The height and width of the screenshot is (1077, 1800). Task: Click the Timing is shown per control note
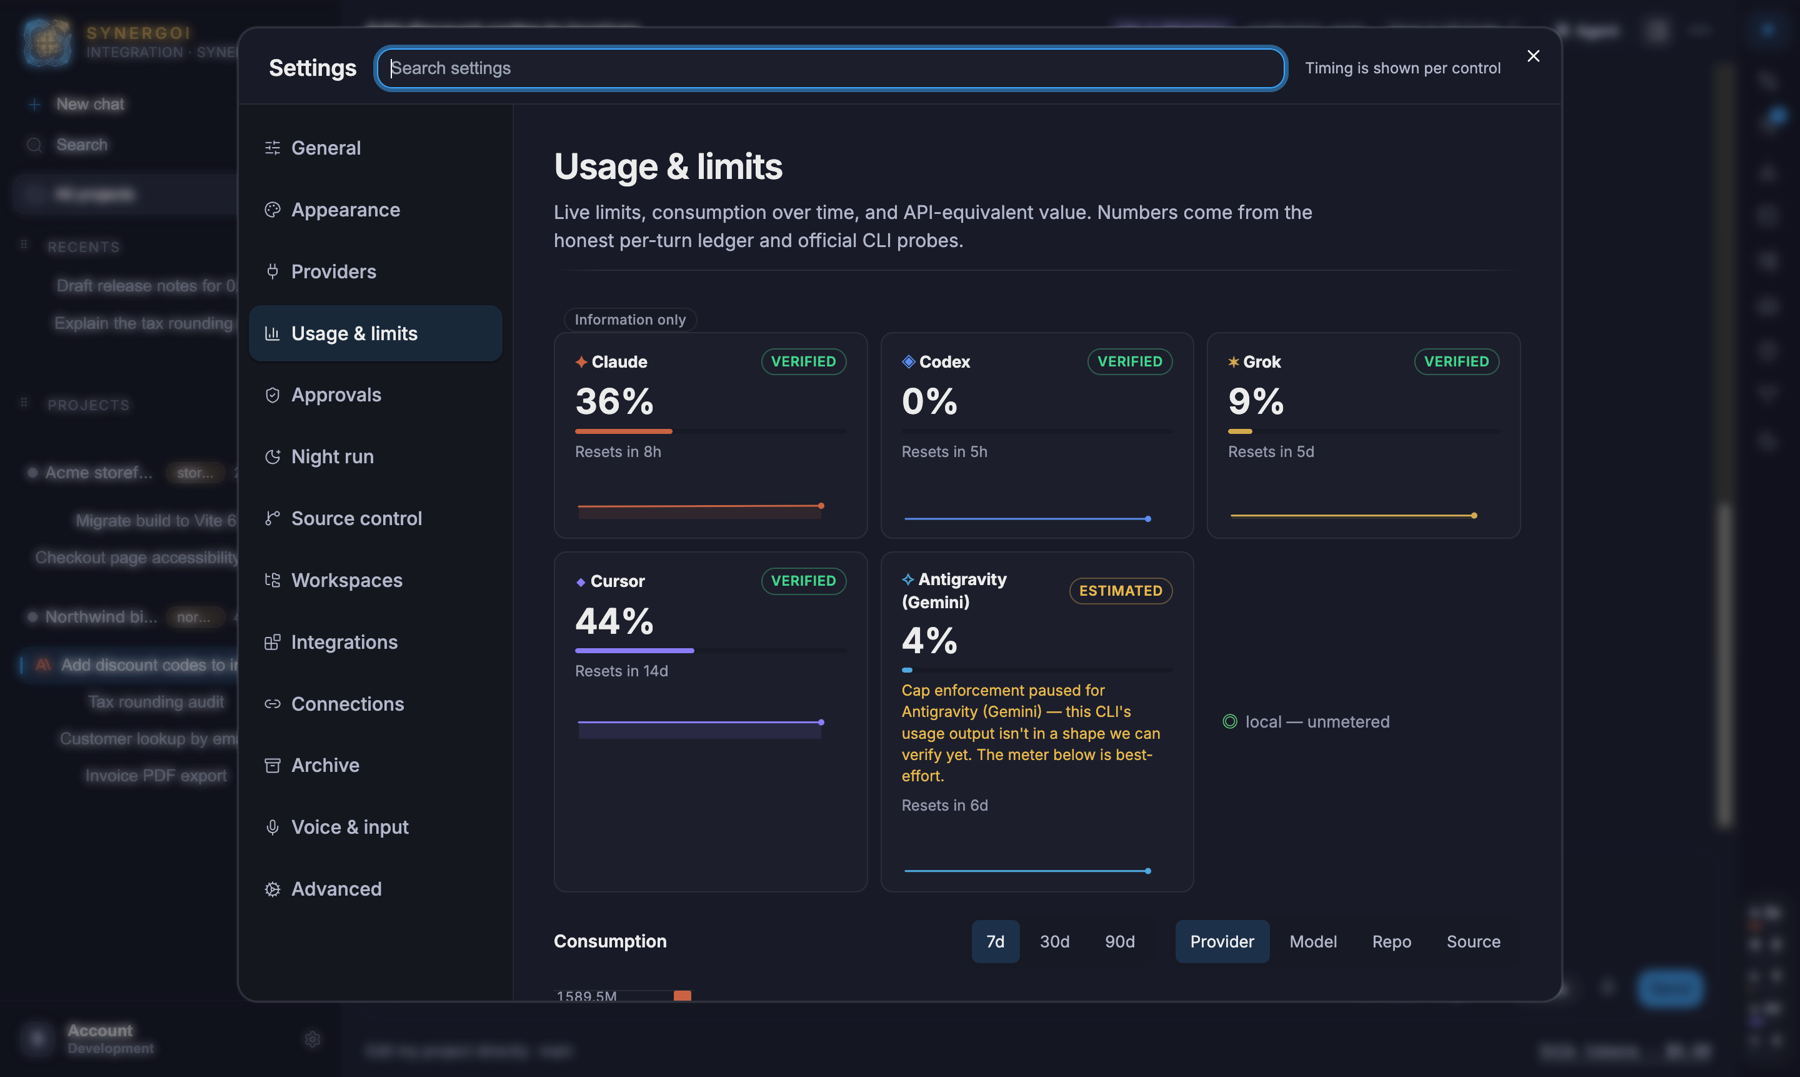coord(1402,68)
